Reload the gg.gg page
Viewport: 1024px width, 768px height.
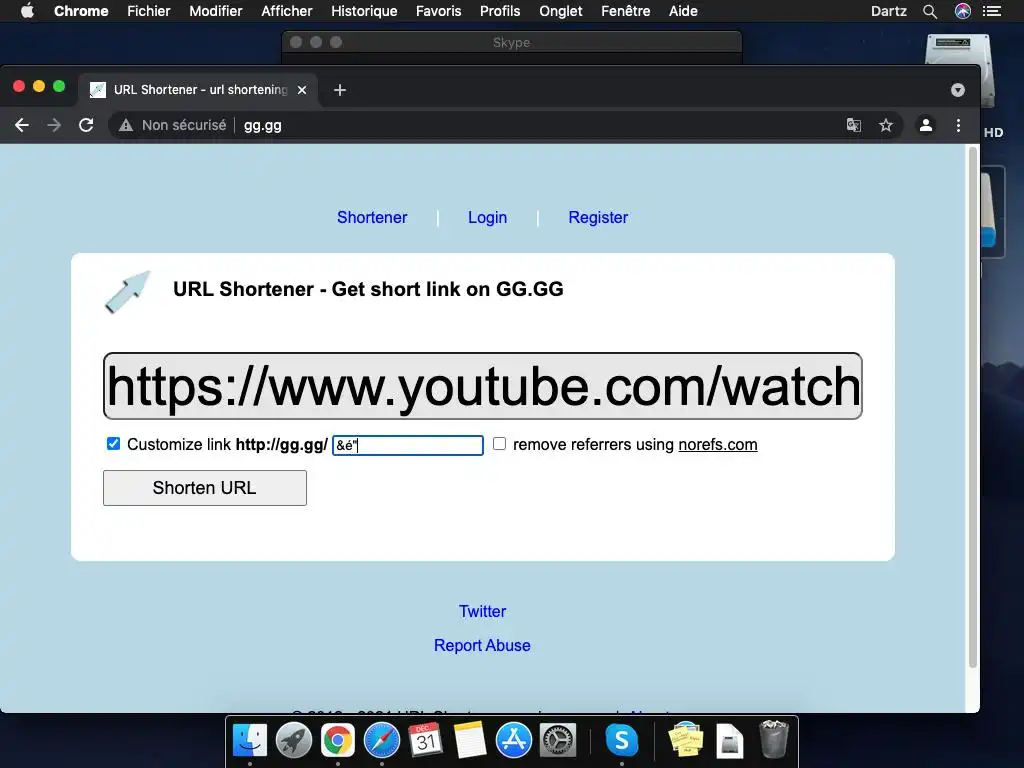pos(86,125)
